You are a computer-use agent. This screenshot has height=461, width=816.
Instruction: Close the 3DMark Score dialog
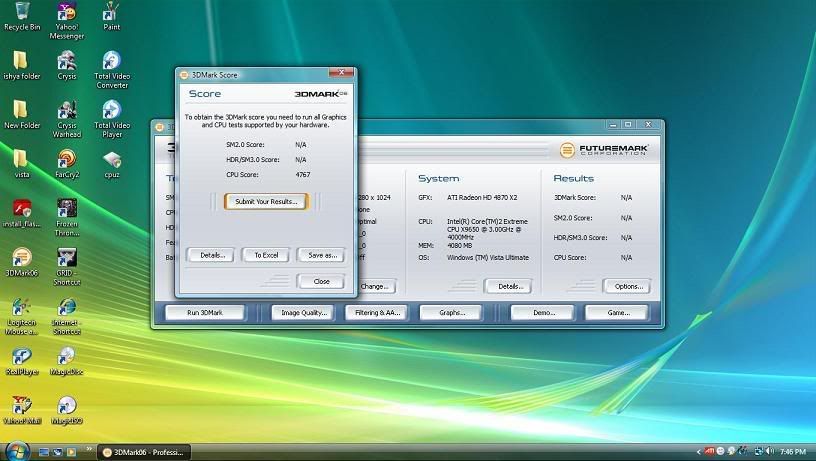pyautogui.click(x=321, y=282)
